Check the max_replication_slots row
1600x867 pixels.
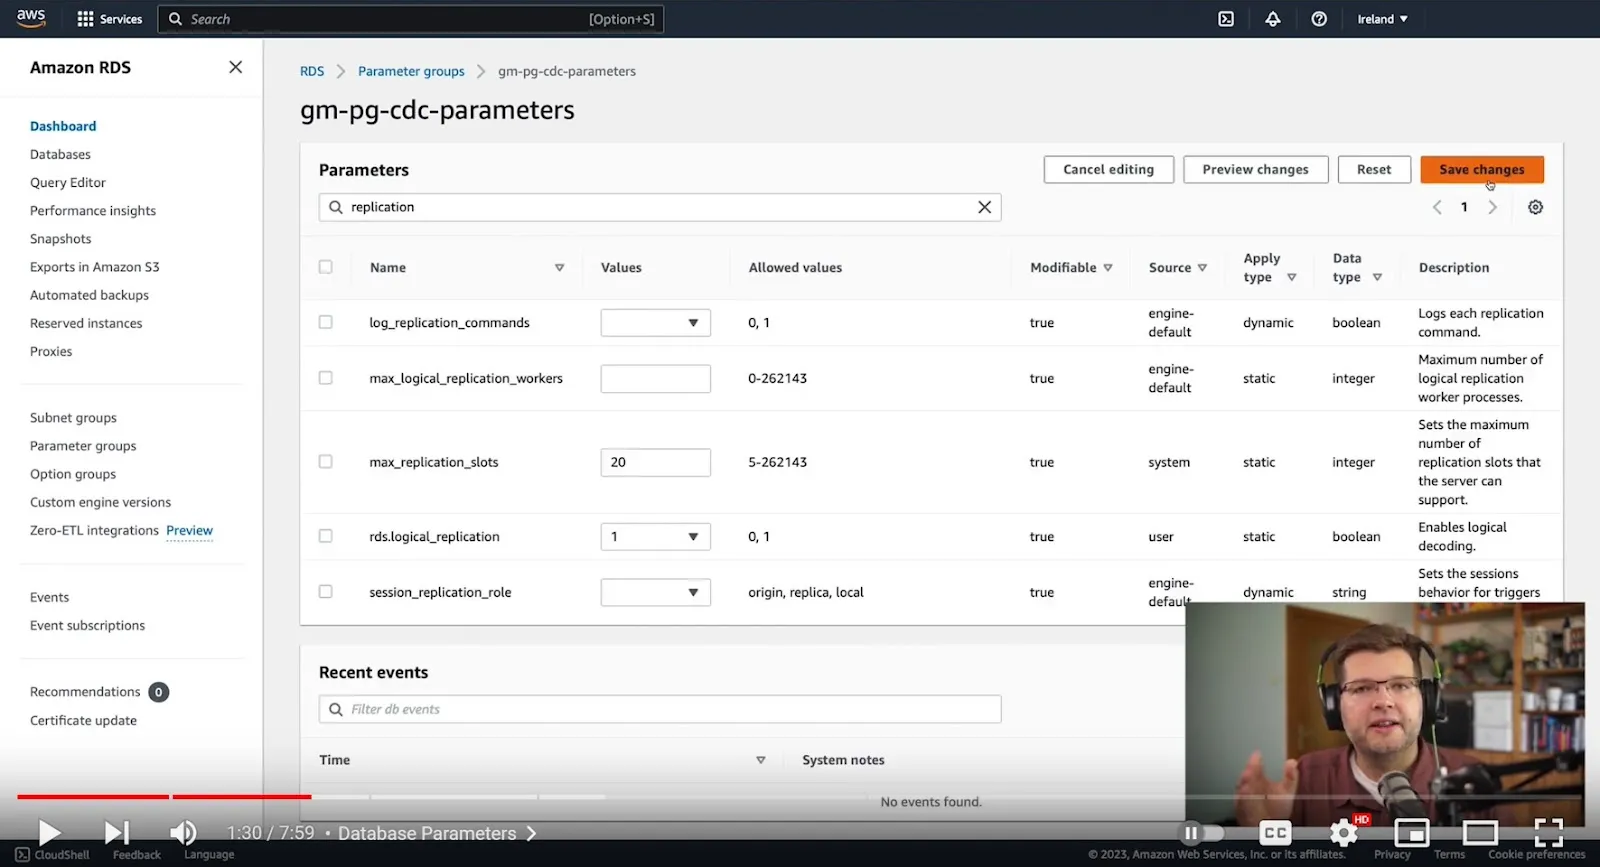(x=325, y=462)
